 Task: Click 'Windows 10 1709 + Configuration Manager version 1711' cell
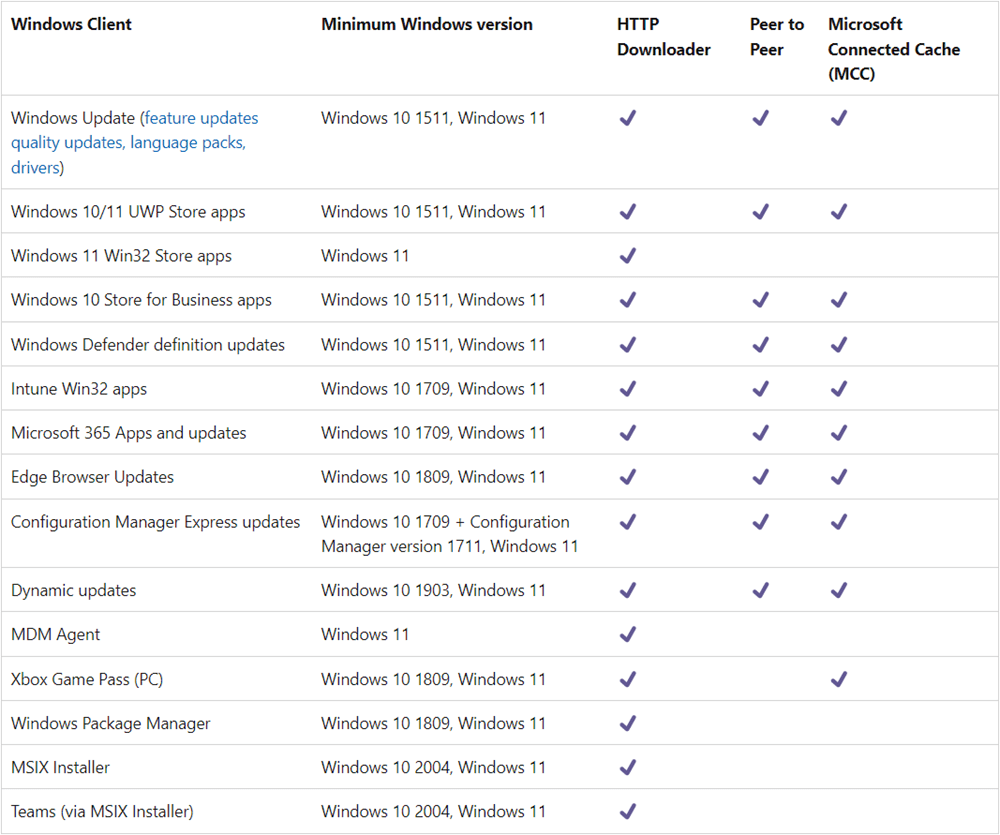pos(450,535)
